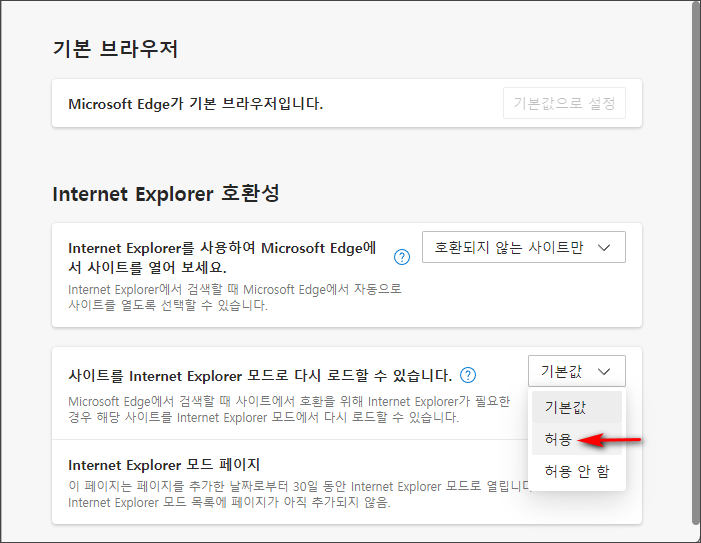Click the description Microsoft Edge에서 검색할 때

tap(289, 409)
